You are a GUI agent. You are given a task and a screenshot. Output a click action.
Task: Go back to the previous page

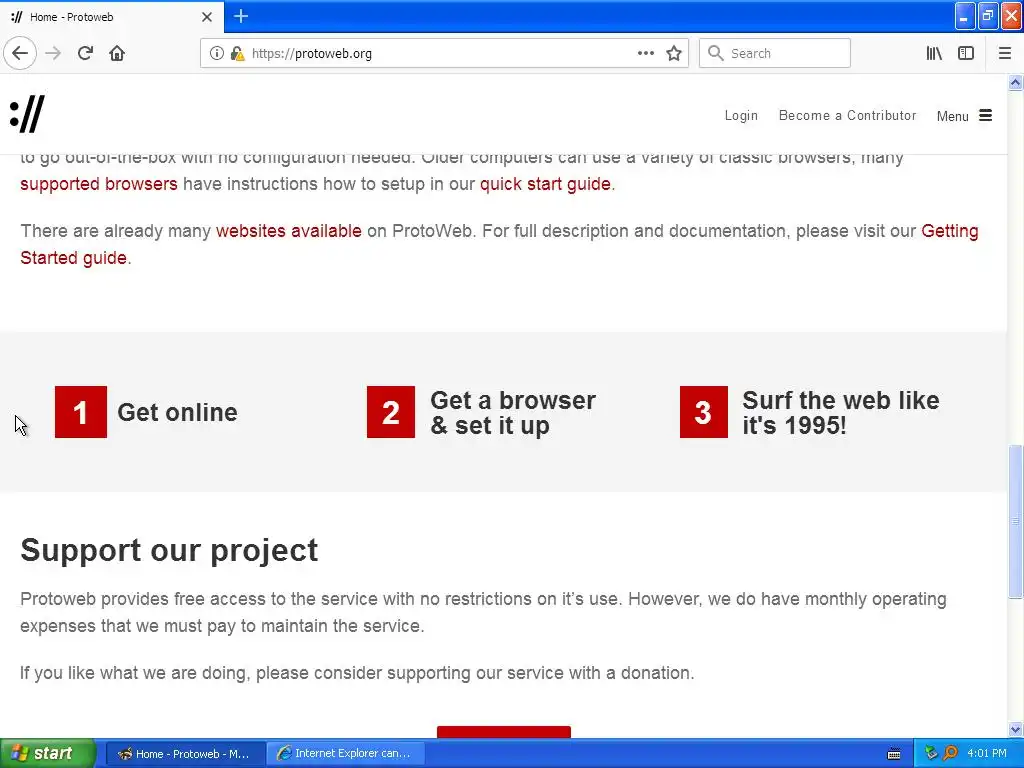[x=20, y=53]
